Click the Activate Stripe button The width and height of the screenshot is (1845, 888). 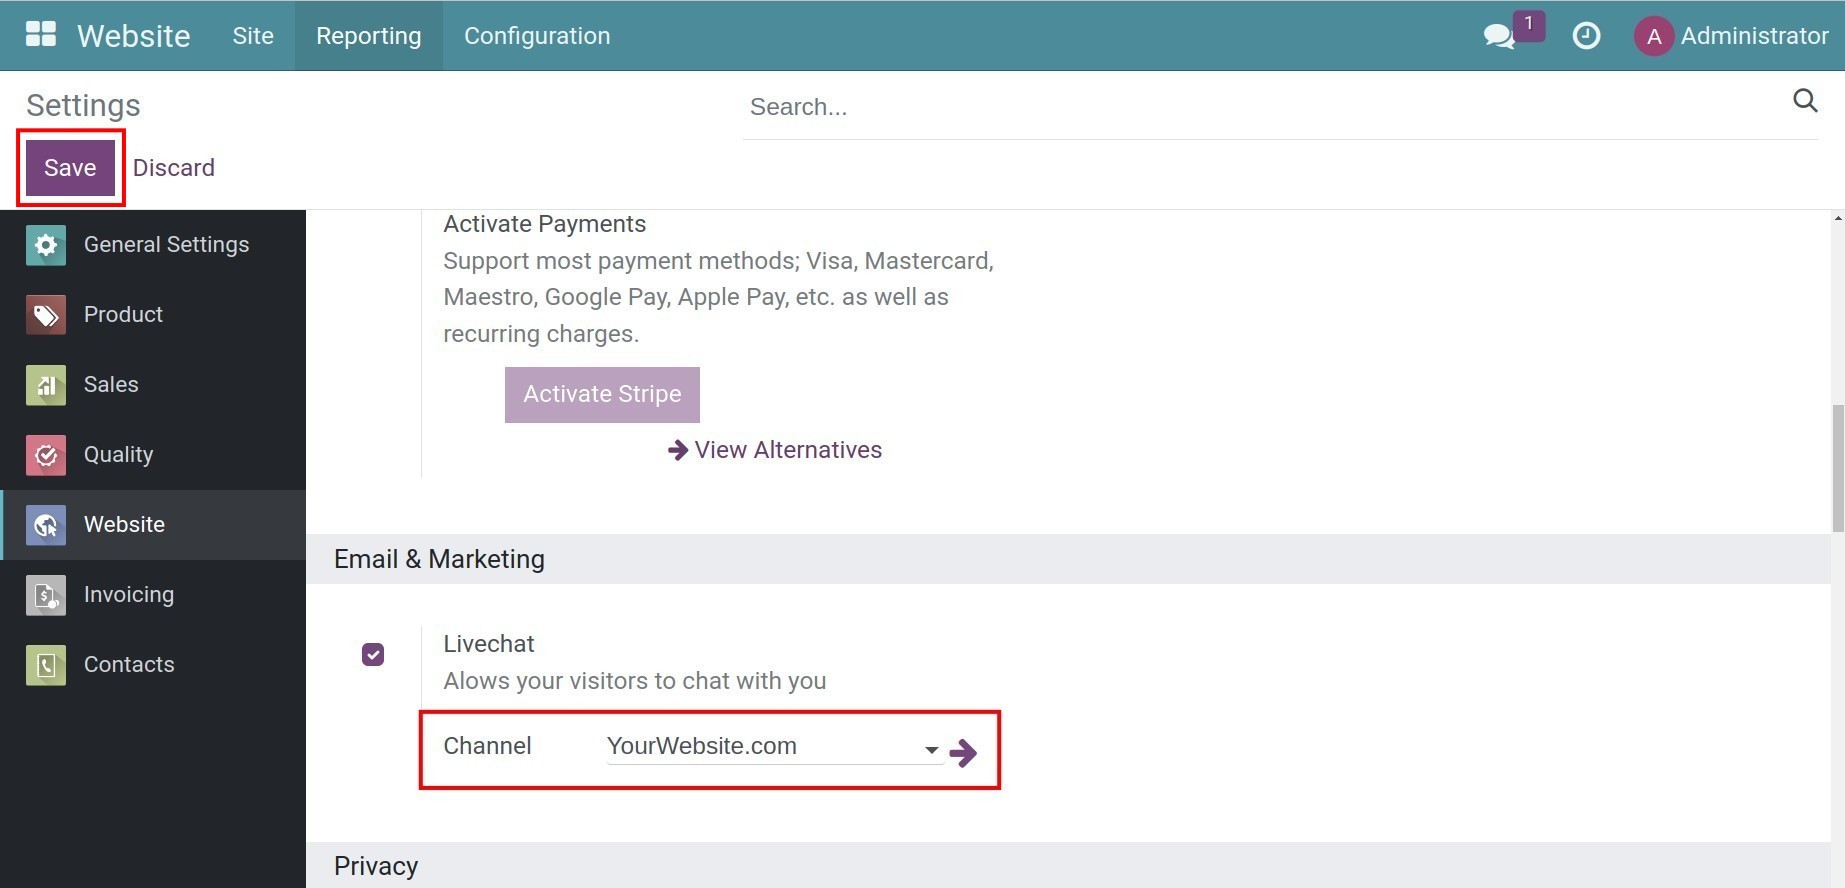[602, 394]
